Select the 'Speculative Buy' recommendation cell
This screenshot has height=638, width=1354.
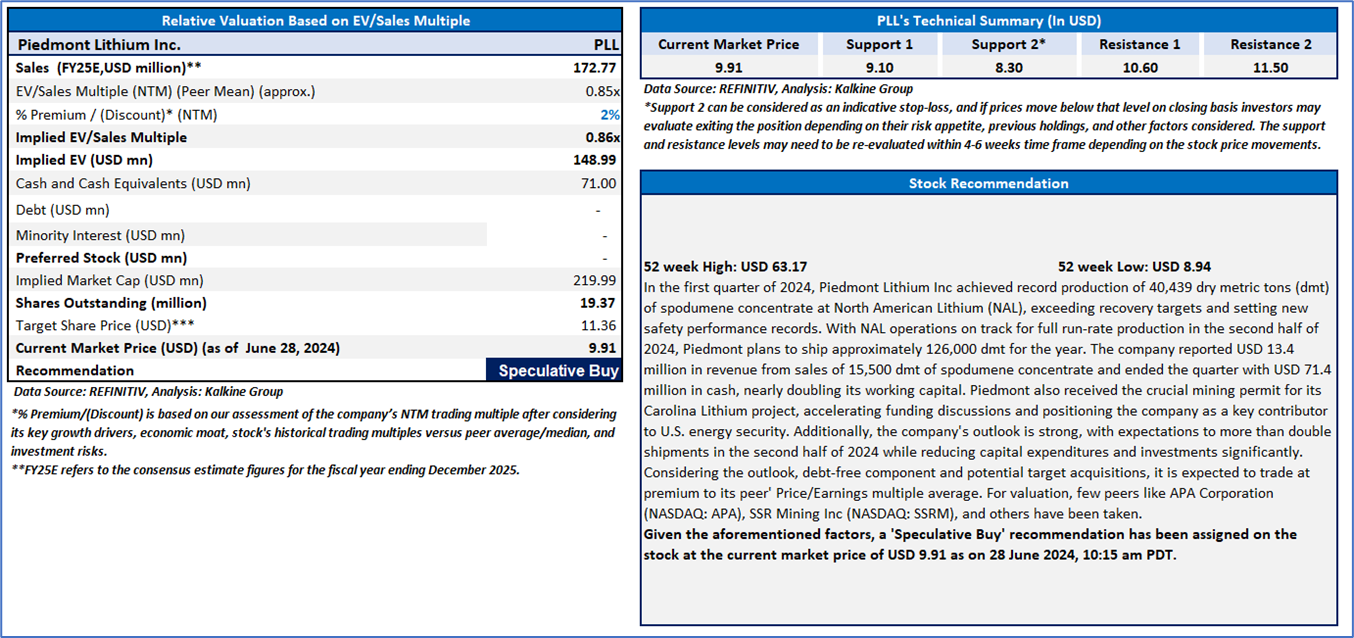tap(555, 371)
